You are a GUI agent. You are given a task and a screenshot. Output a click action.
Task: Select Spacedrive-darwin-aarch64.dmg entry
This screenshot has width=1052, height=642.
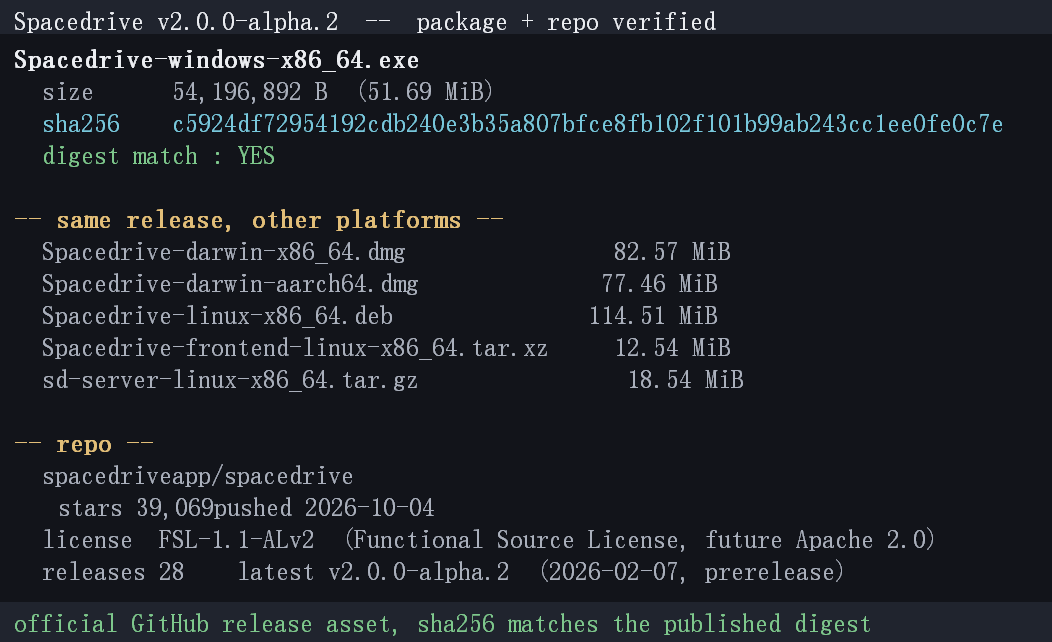(230, 284)
